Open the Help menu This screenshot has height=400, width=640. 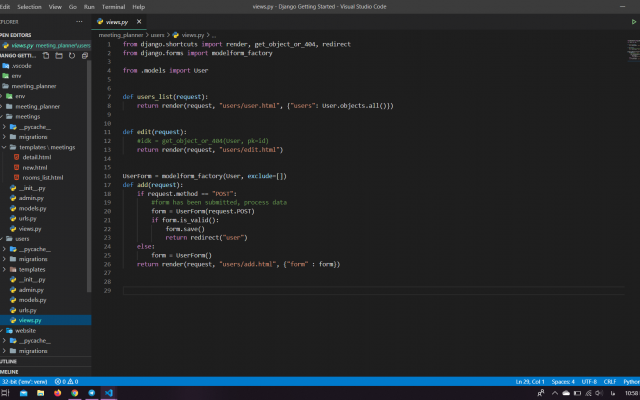pyautogui.click(x=139, y=7)
